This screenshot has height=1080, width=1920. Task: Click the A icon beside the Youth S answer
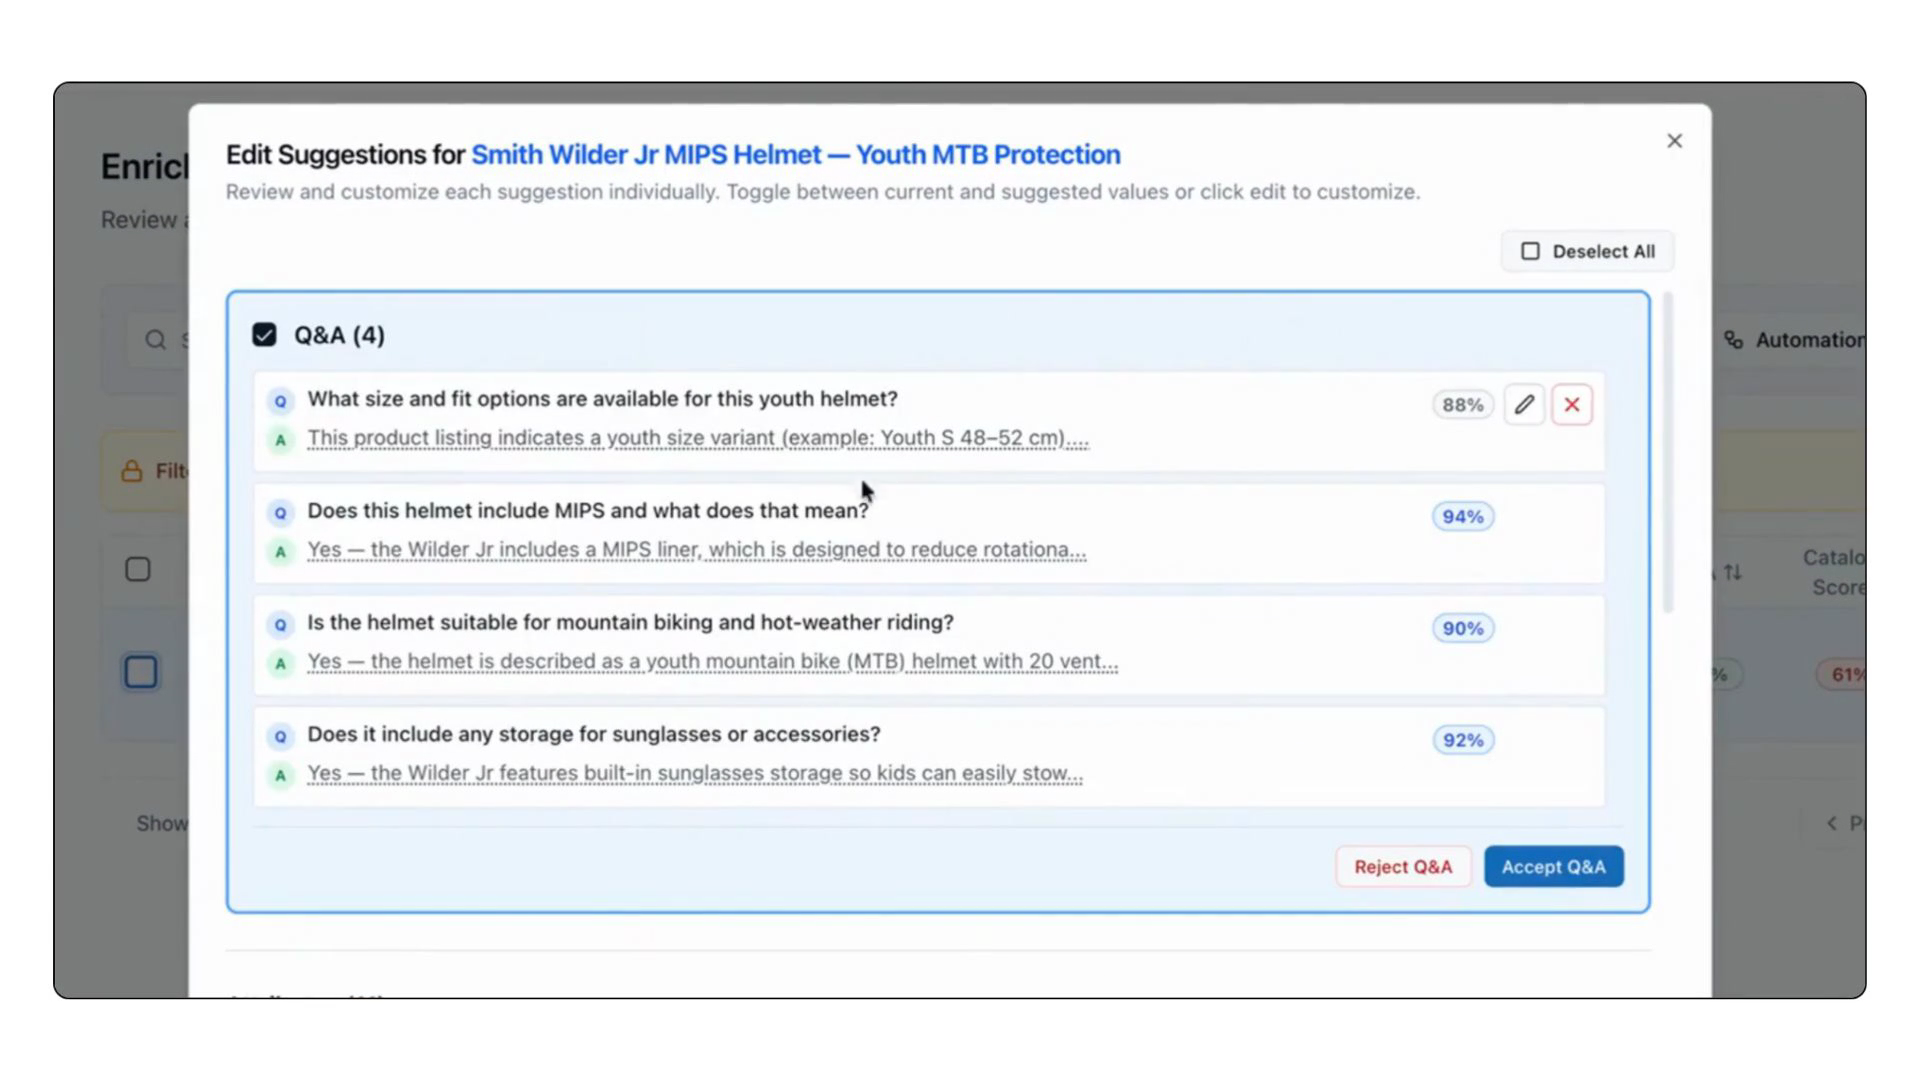click(280, 440)
